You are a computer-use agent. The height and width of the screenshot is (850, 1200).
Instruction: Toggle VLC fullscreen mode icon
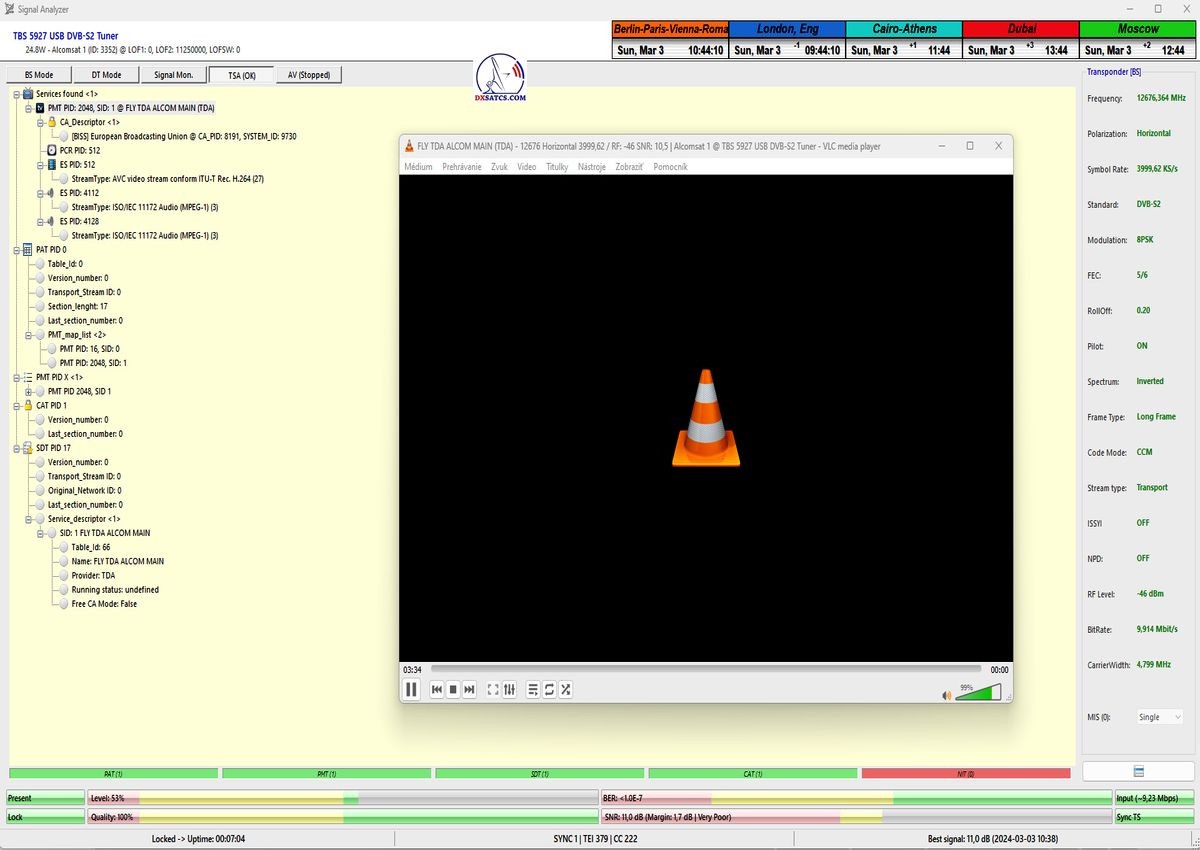click(x=493, y=689)
